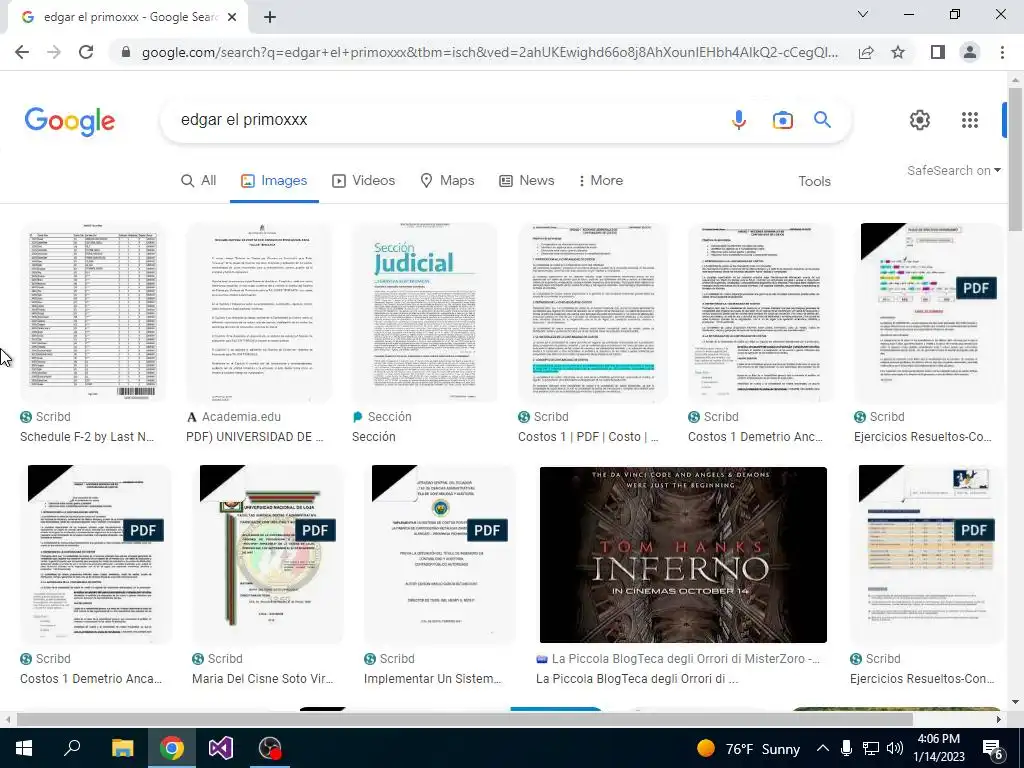Open the notification center

coord(993,749)
